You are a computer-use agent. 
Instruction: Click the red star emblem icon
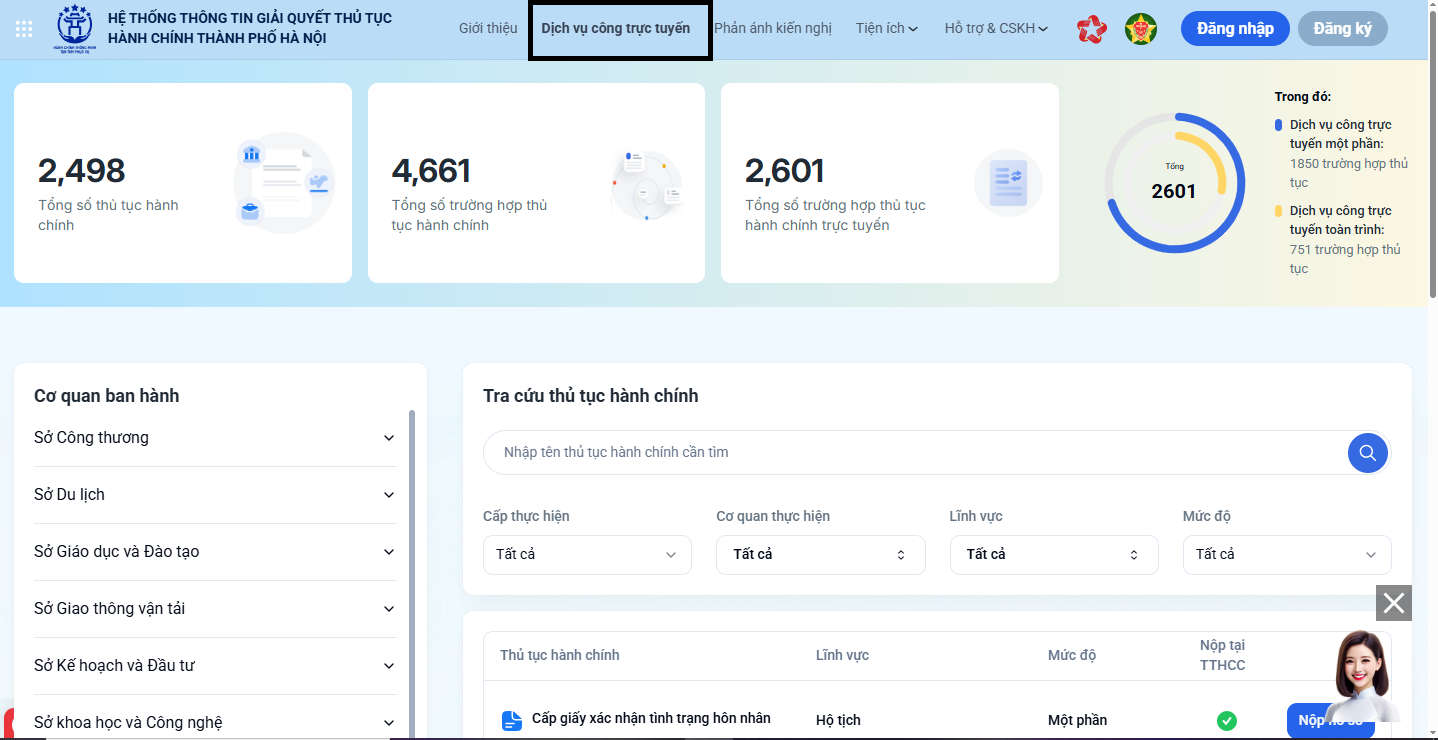coord(1092,29)
